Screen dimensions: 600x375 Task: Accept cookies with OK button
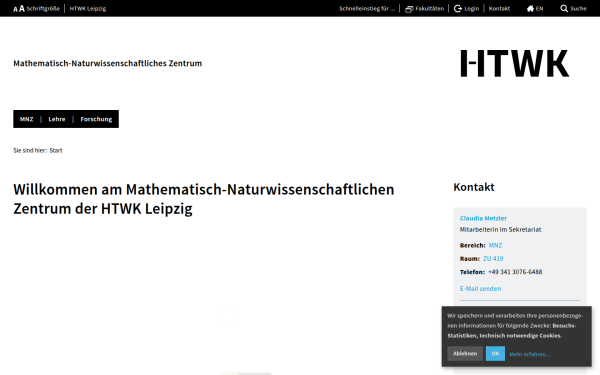point(495,354)
